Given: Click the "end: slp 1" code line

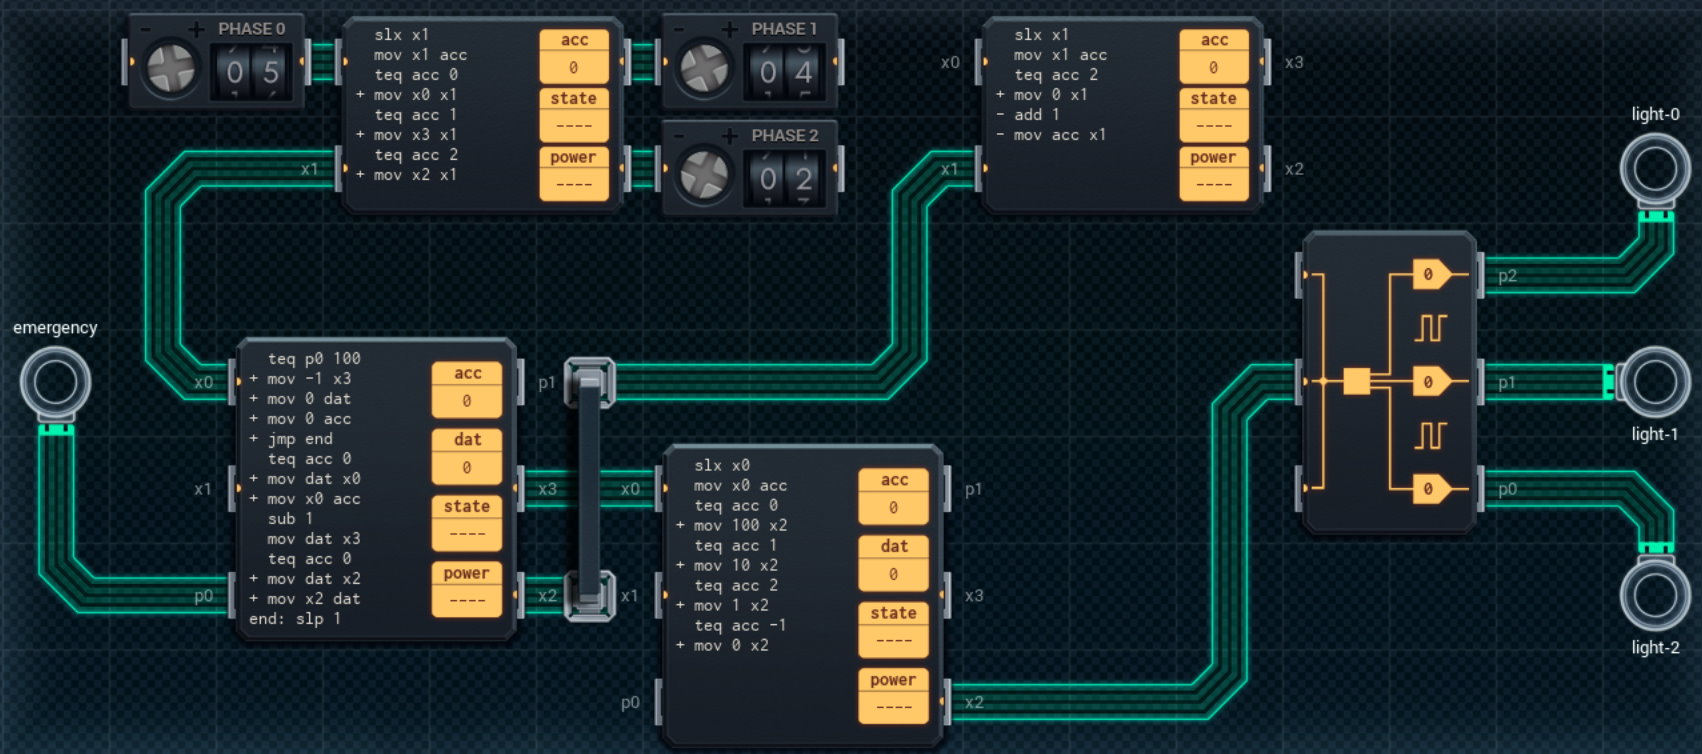Looking at the screenshot, I should (295, 619).
